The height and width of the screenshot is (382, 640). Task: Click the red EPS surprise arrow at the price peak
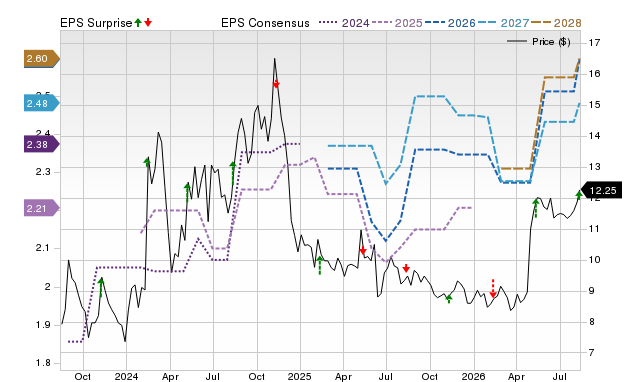pos(276,84)
